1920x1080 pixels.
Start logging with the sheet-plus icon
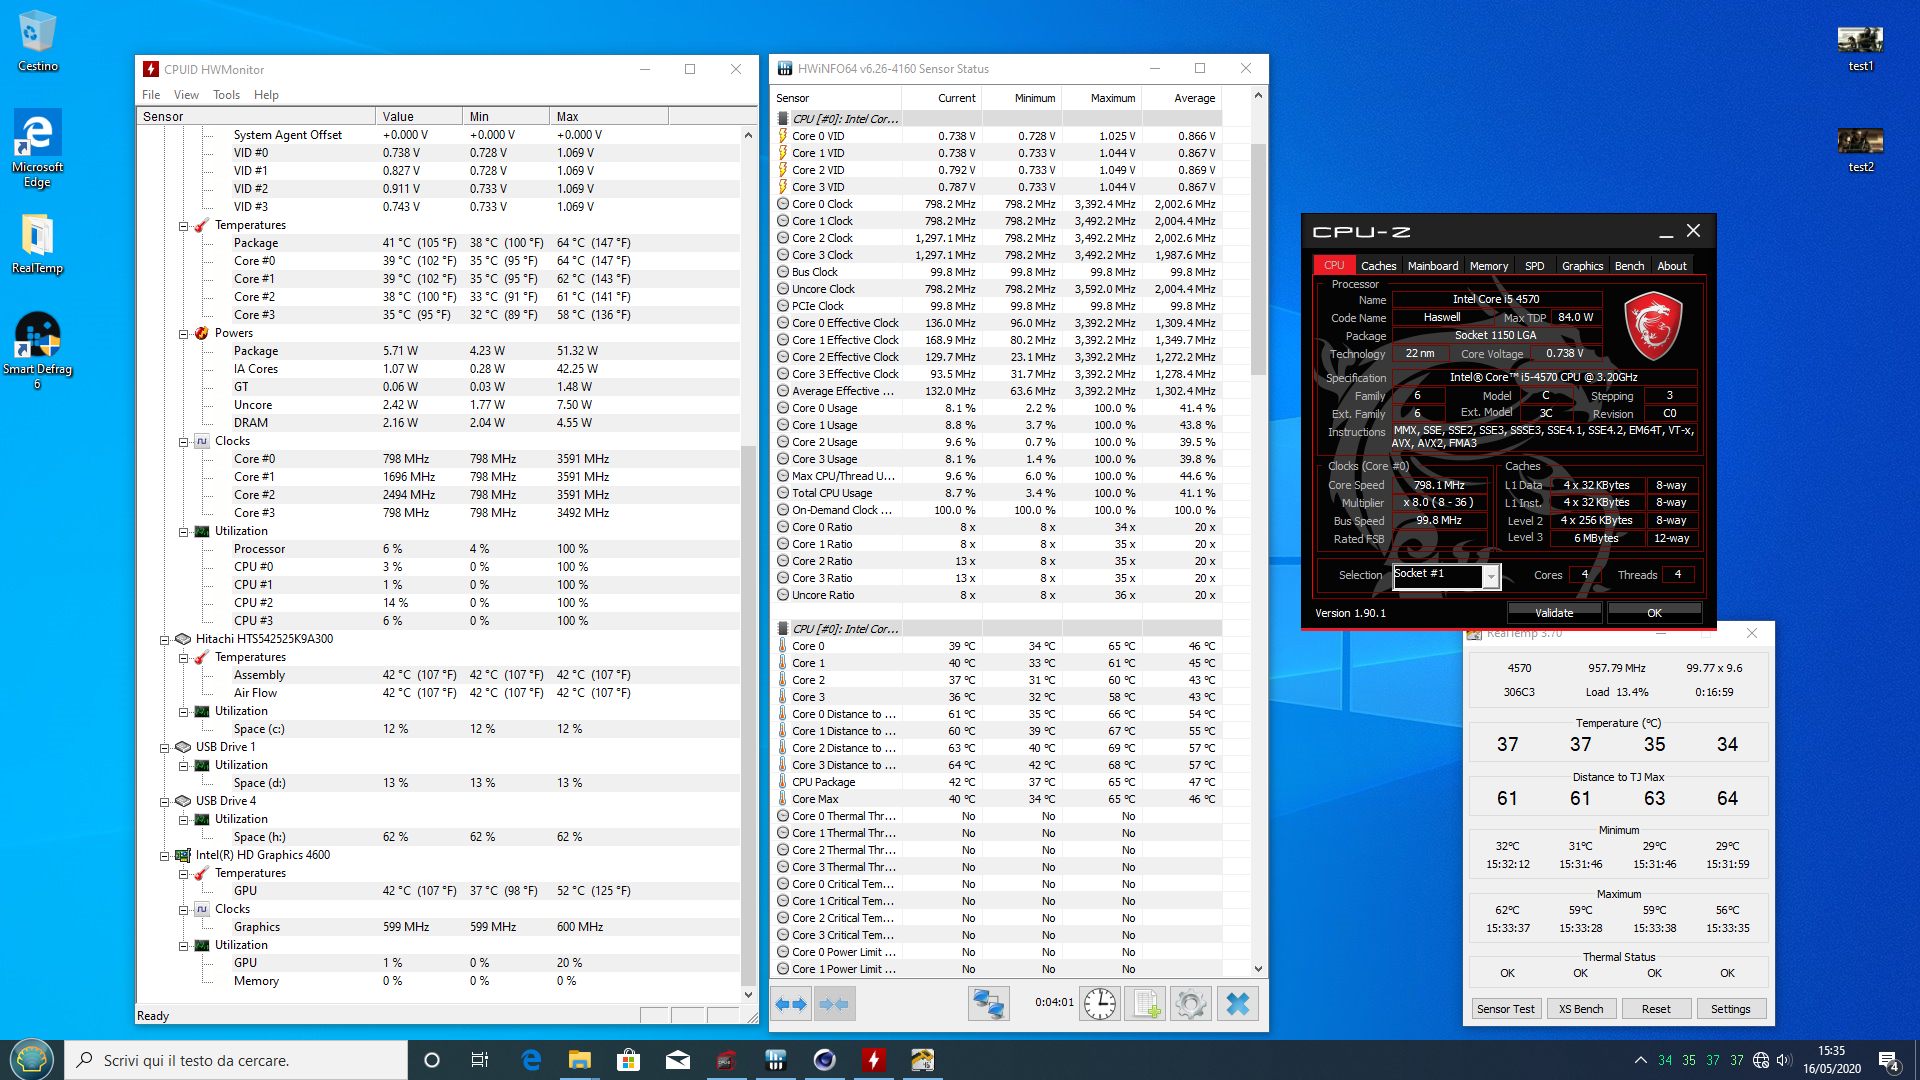pyautogui.click(x=1146, y=1004)
